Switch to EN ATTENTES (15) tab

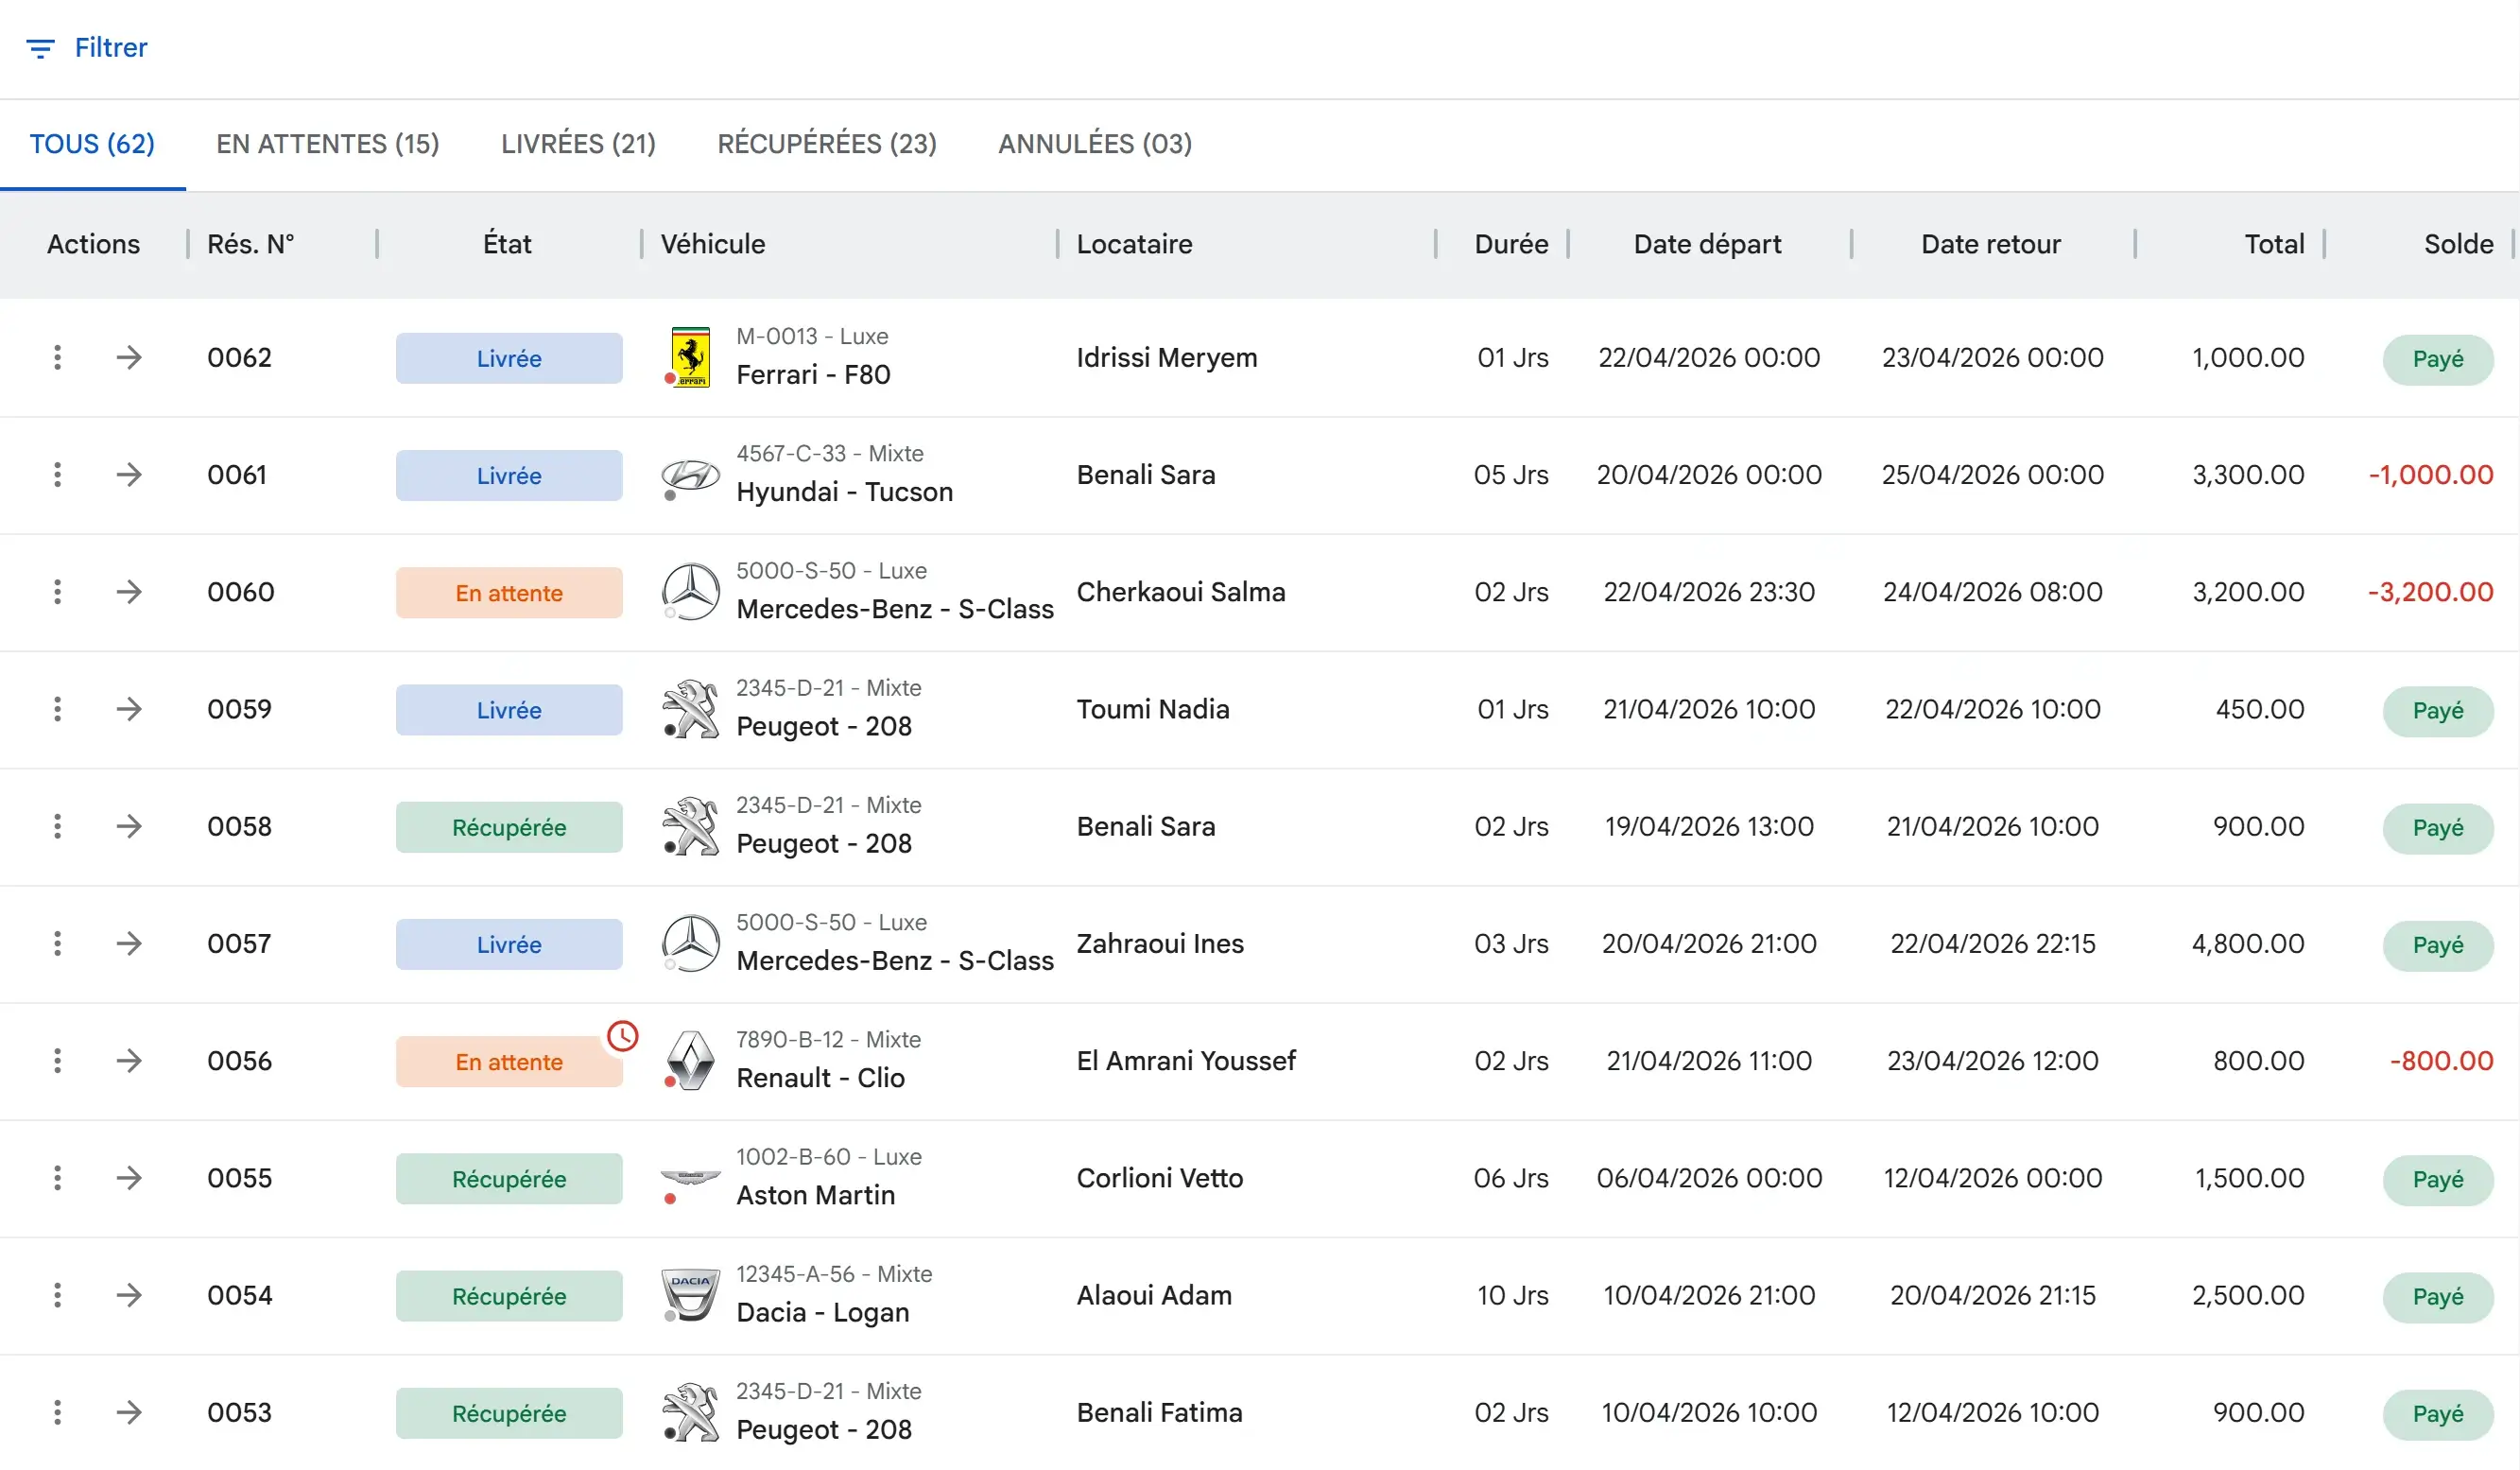[327, 144]
